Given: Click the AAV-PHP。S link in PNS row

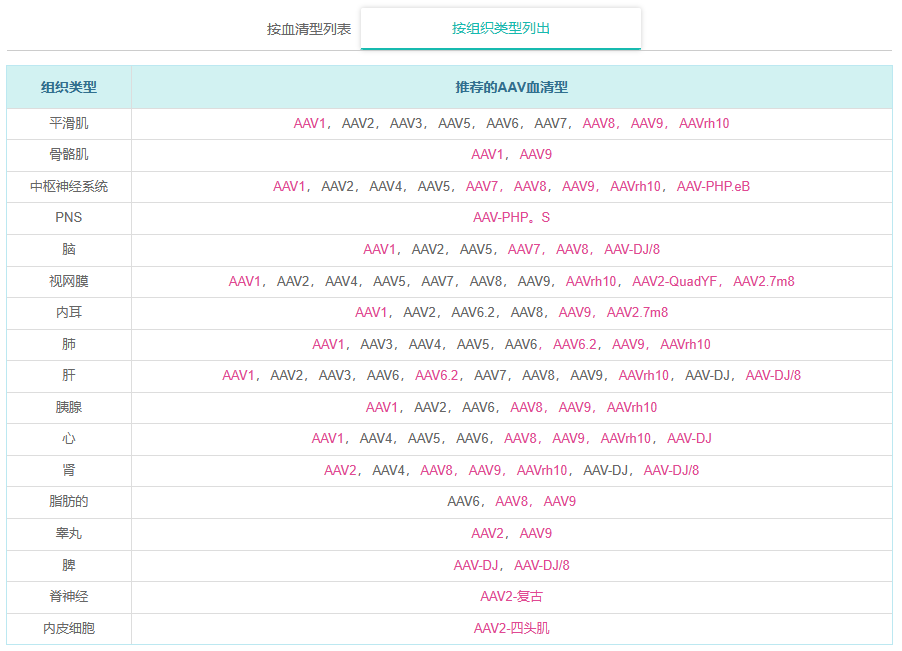Looking at the screenshot, I should point(511,217).
